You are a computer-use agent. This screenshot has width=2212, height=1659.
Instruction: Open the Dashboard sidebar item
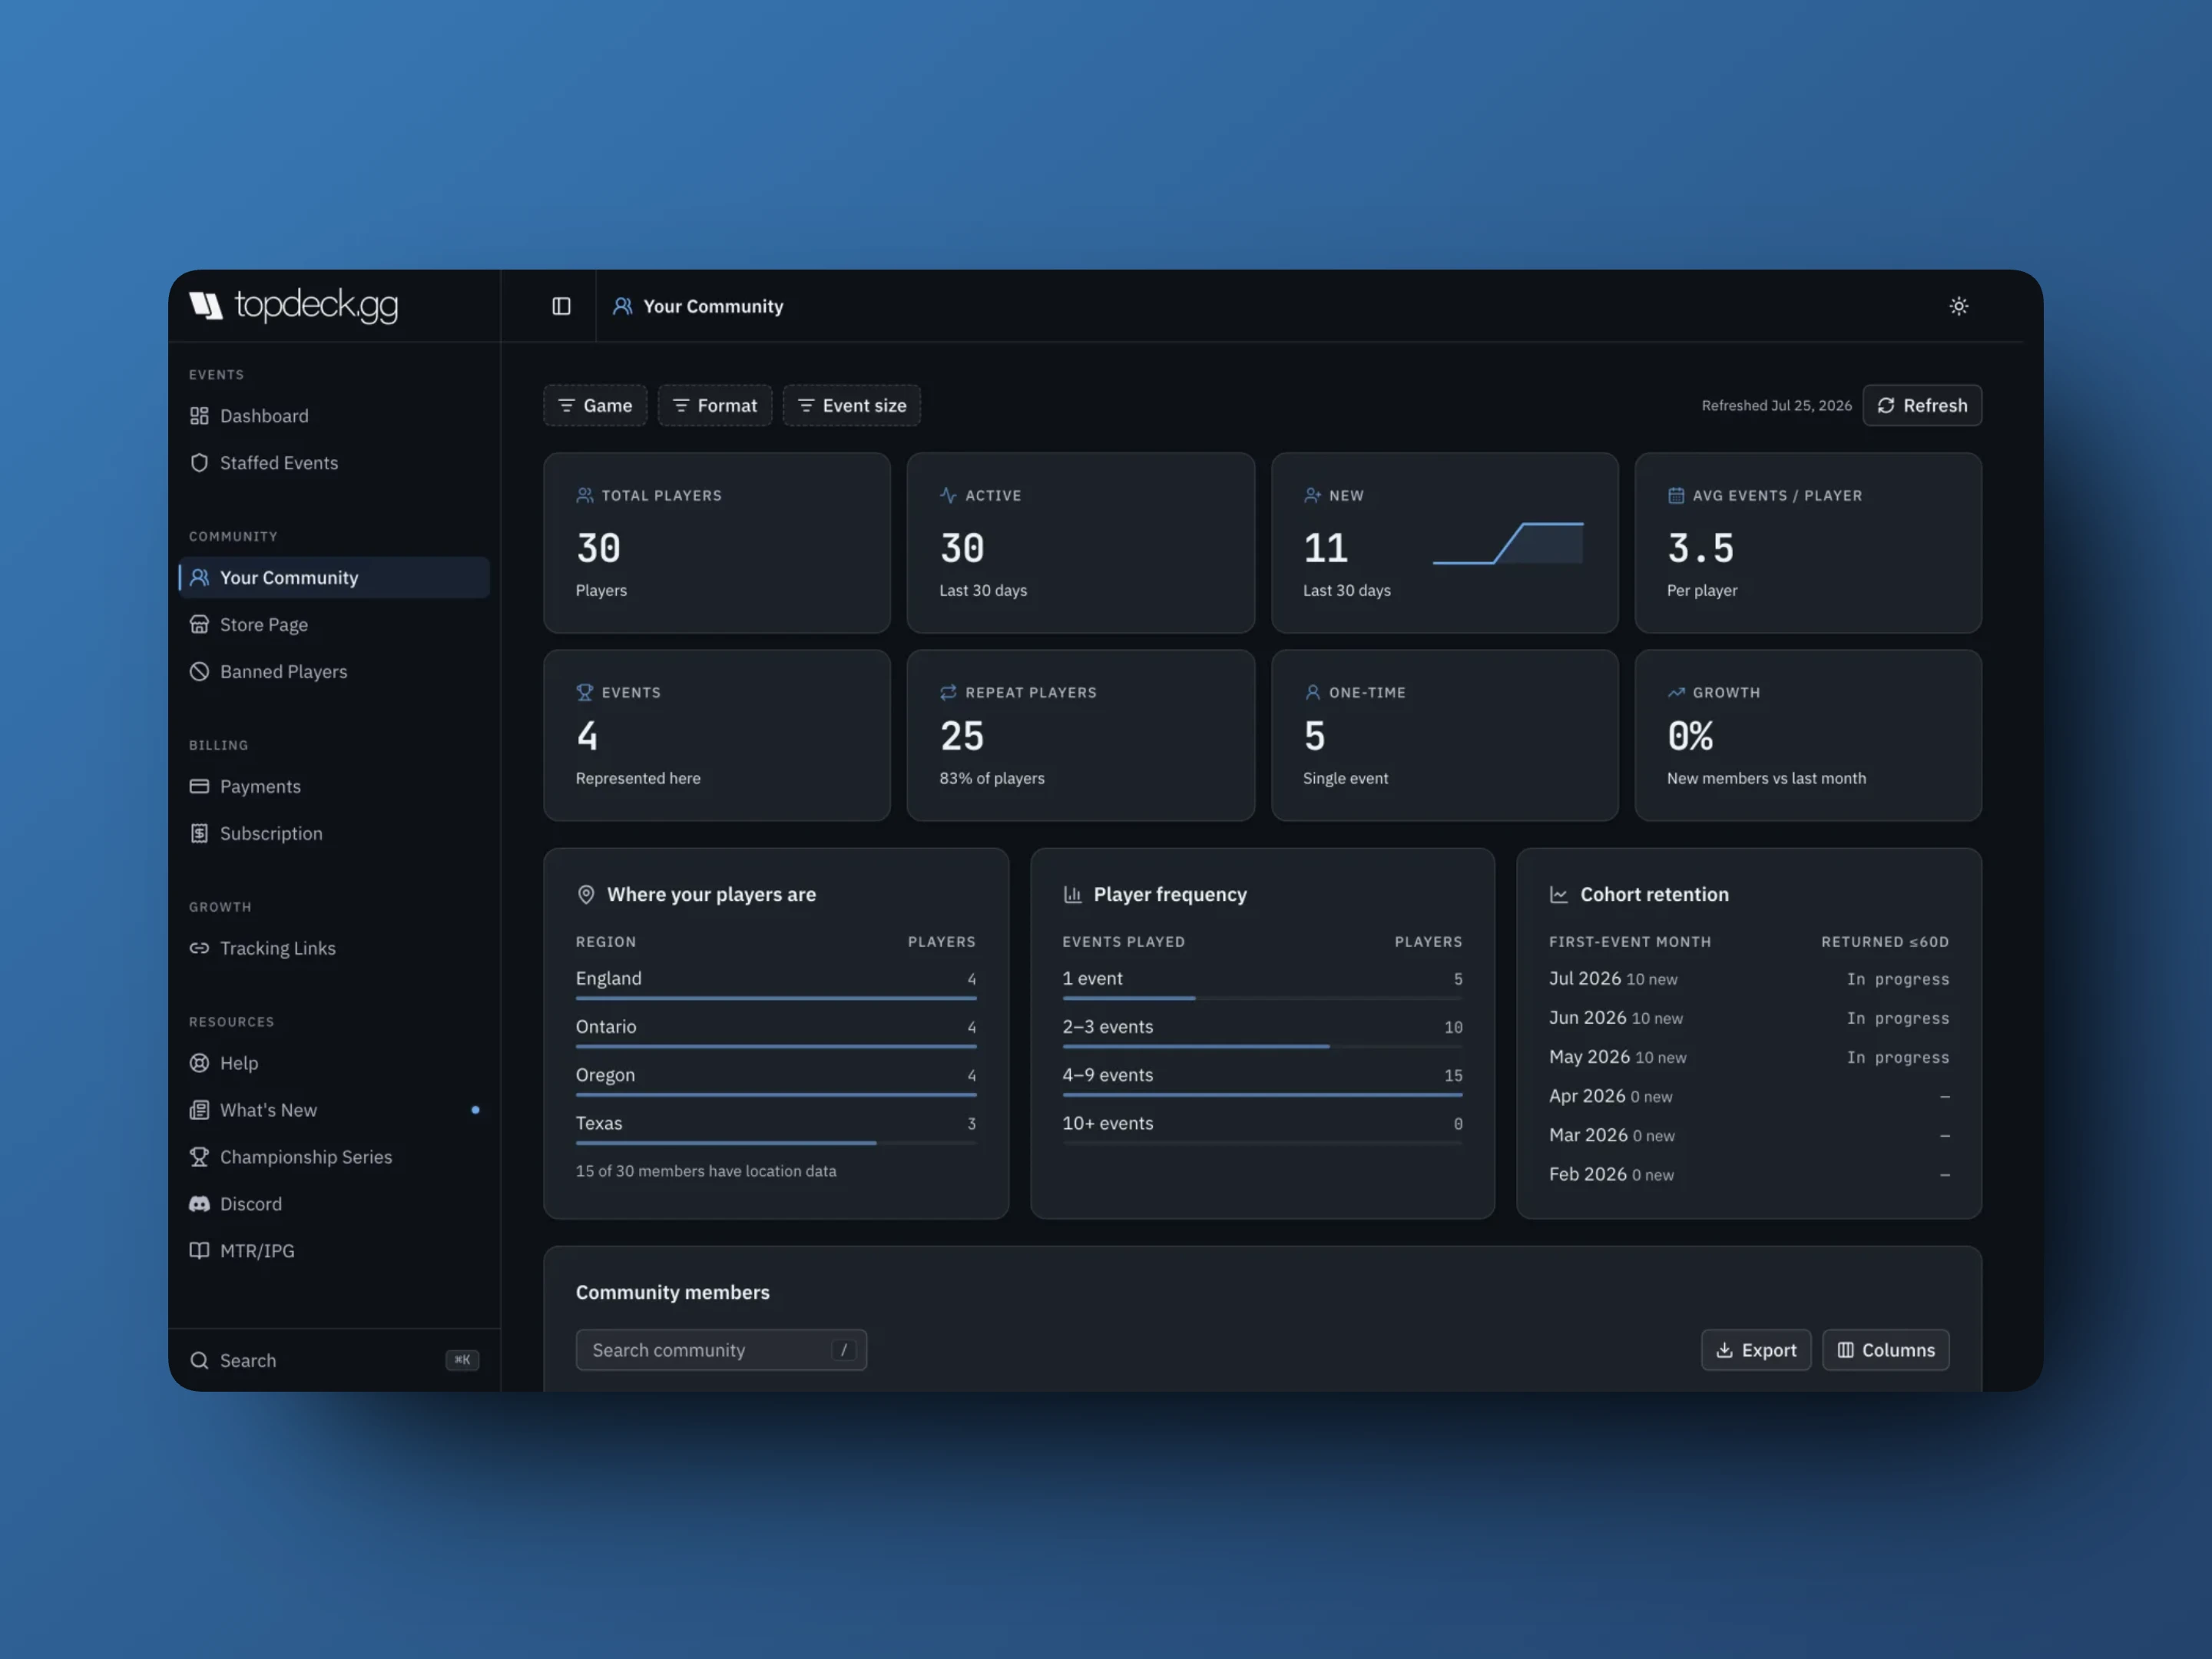tap(334, 416)
